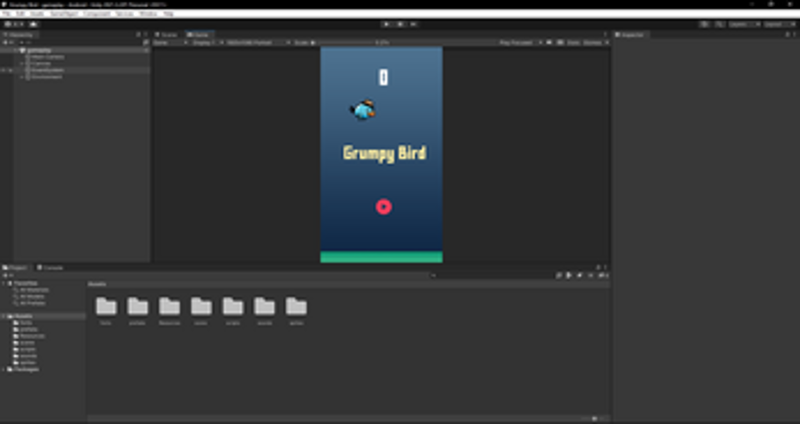Open the Inspector panel more-options menu
This screenshot has height=424, width=800.
[x=794, y=35]
